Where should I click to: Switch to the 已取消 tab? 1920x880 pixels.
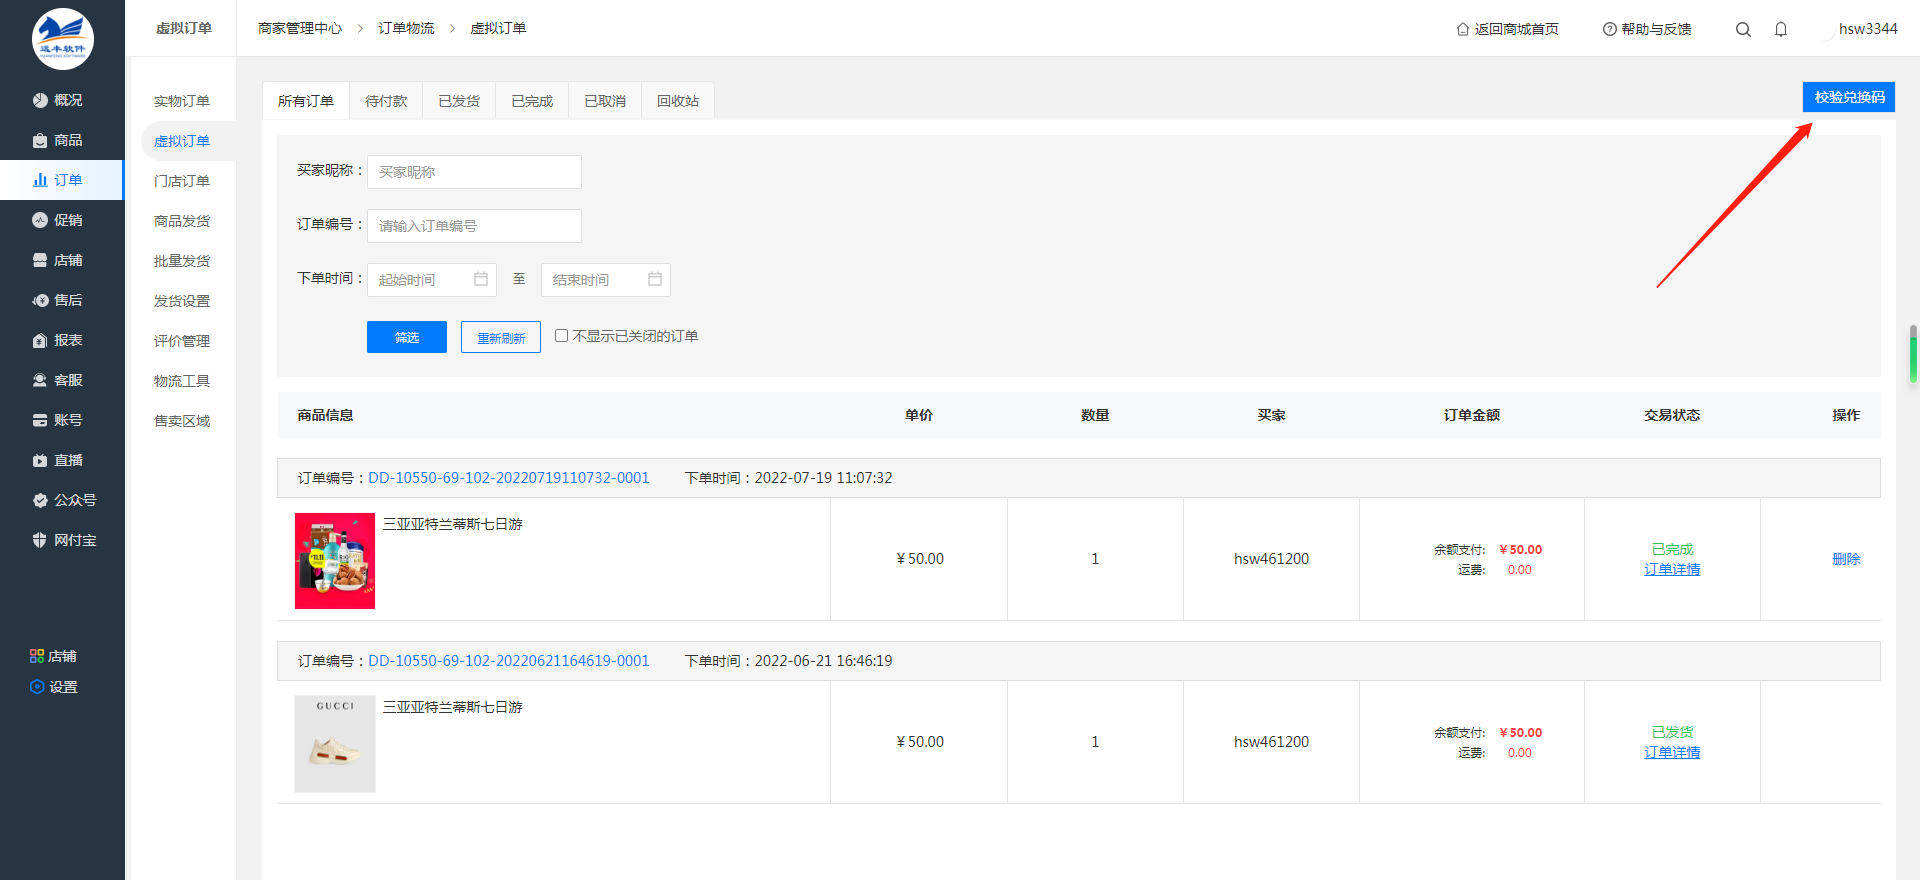[x=605, y=101]
